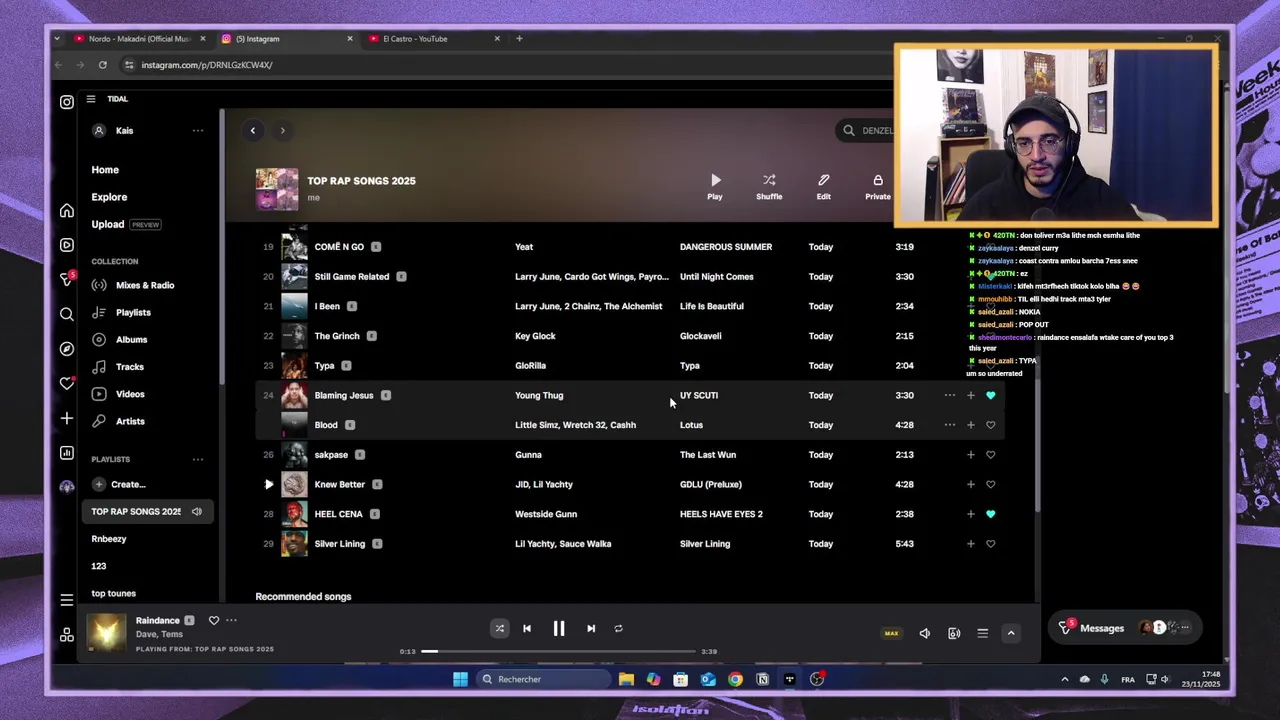
Task: Open play queue list icon
Action: pos(982,633)
